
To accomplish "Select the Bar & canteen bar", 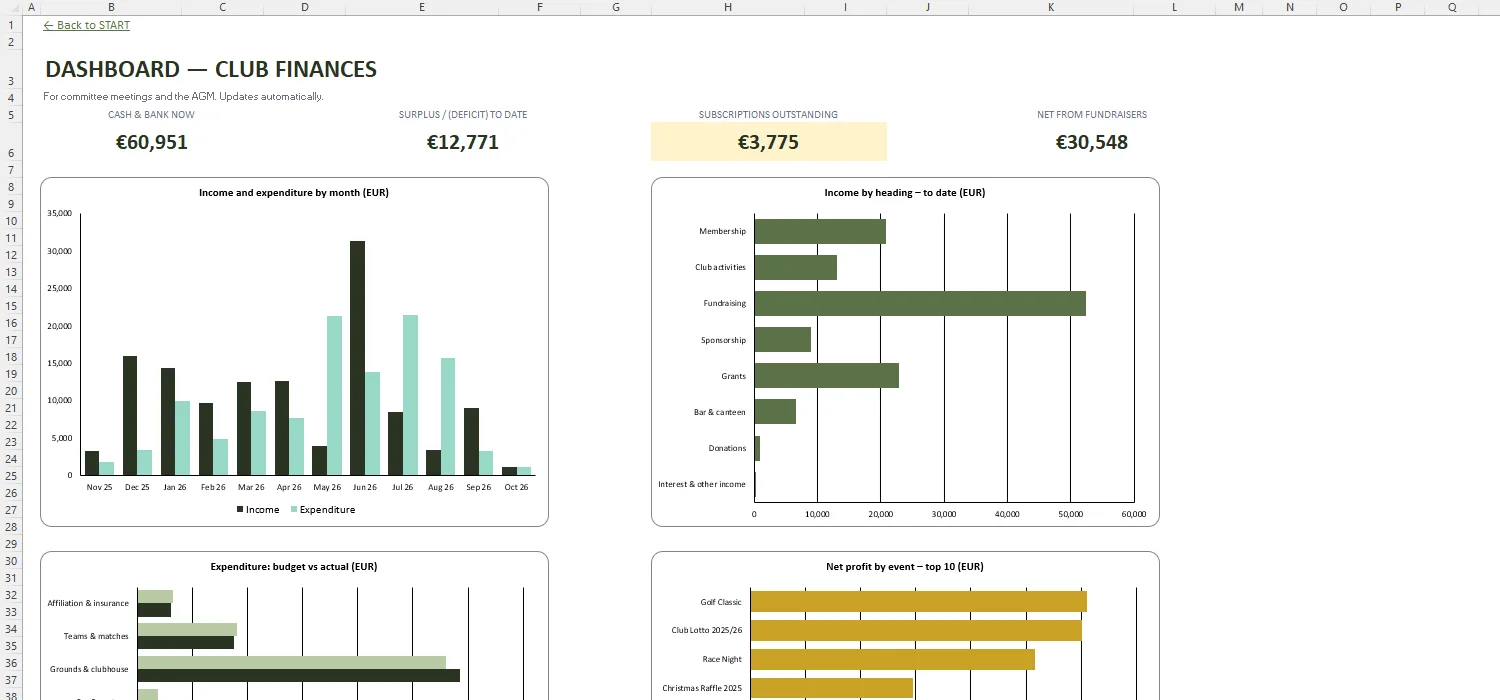I will (775, 411).
